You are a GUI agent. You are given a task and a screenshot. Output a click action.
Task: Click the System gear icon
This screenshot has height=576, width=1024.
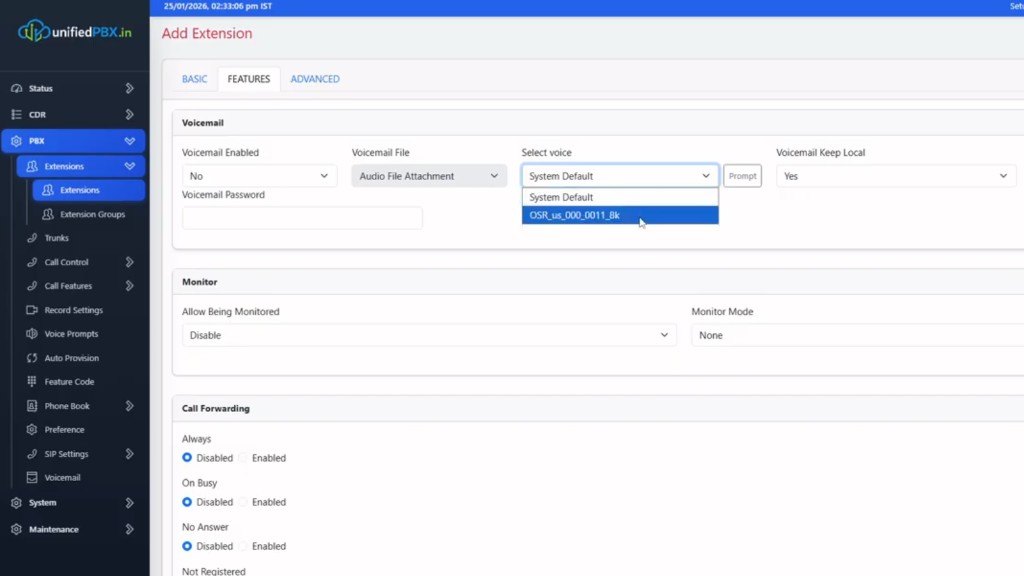click(x=16, y=503)
